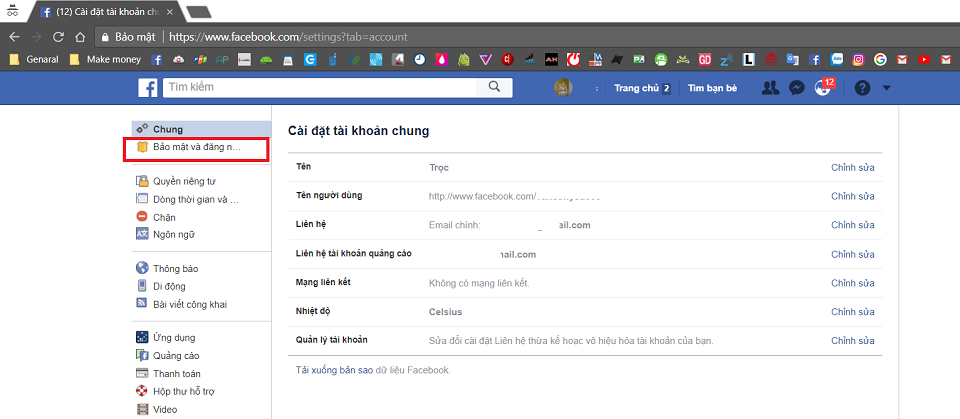This screenshot has width=960, height=419.
Task: Open the Genaral bookmarks folder
Action: click(34, 59)
